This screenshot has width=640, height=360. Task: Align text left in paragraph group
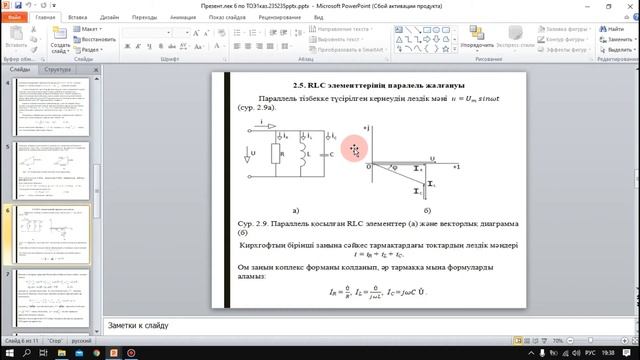(x=237, y=46)
